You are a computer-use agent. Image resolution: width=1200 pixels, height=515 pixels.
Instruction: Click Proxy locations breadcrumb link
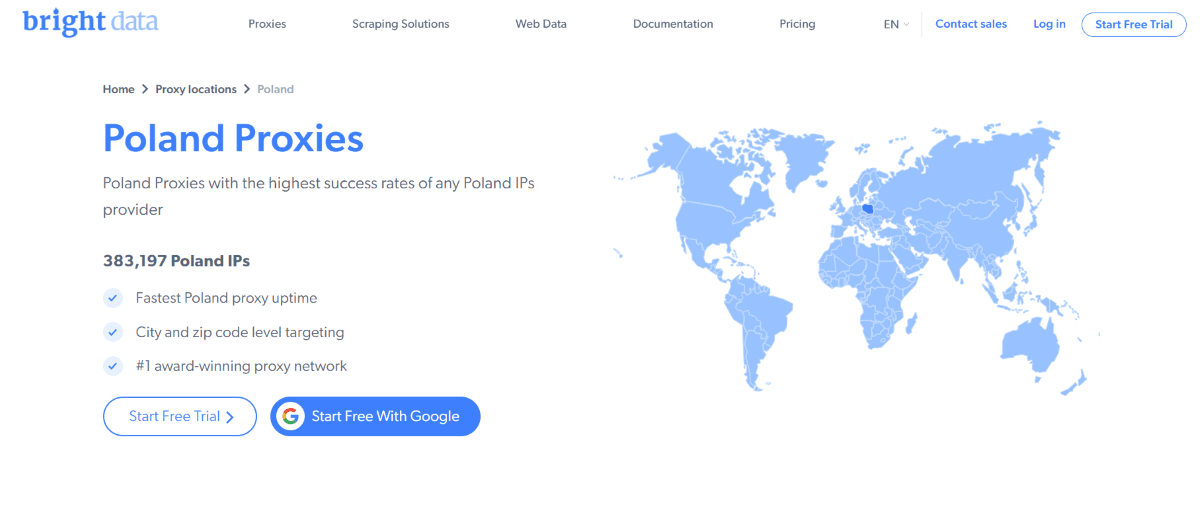[x=196, y=89]
